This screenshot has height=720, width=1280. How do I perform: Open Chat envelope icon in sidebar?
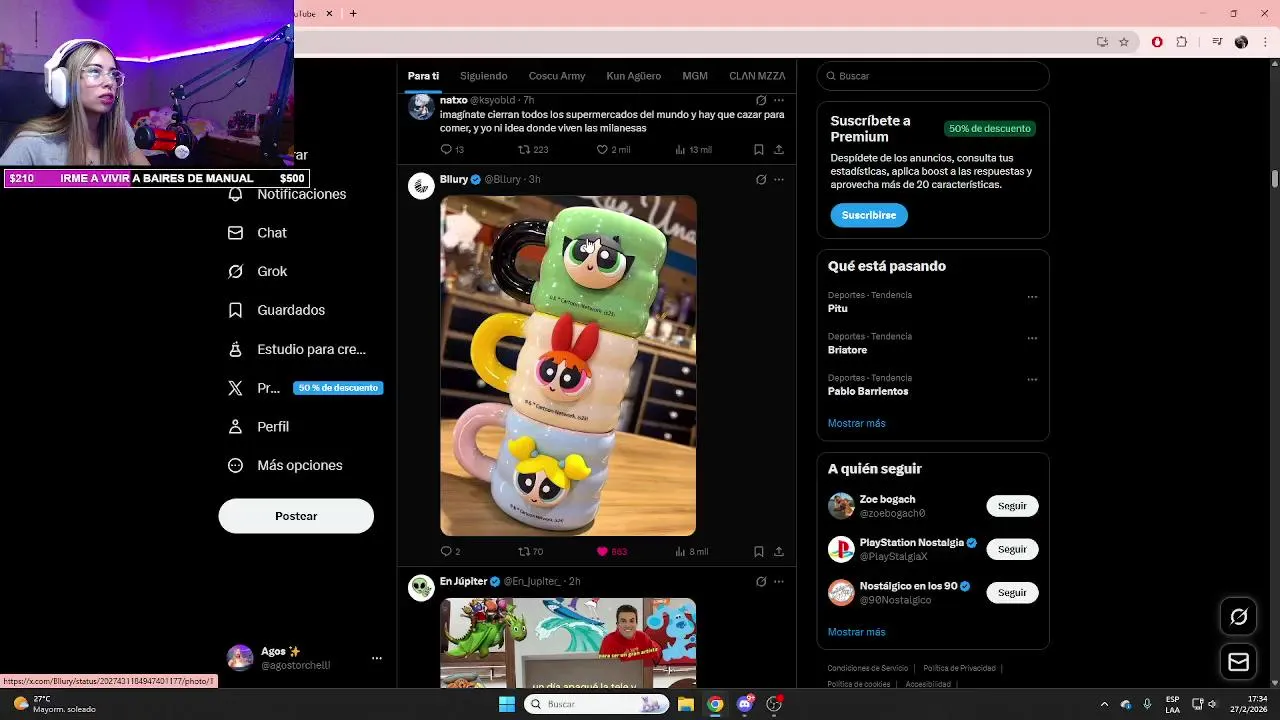click(x=235, y=233)
